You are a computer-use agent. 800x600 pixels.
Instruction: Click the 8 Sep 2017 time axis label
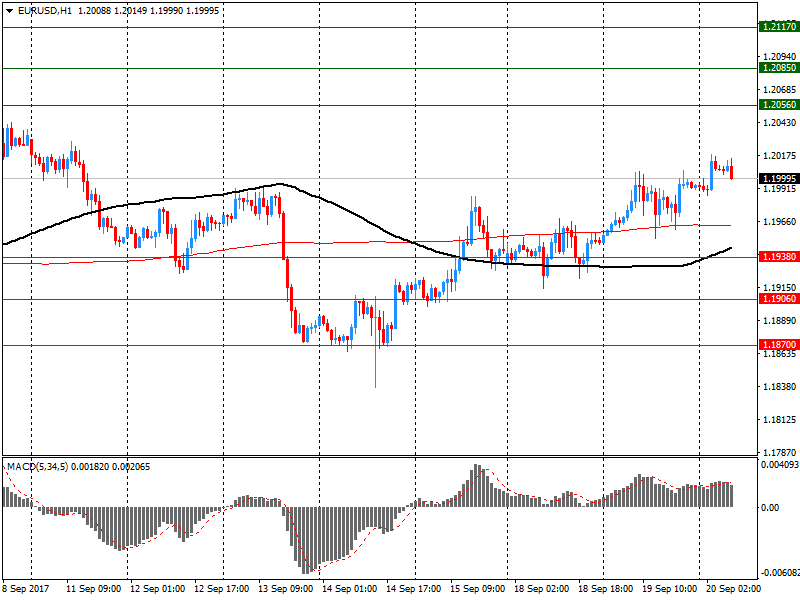26,589
